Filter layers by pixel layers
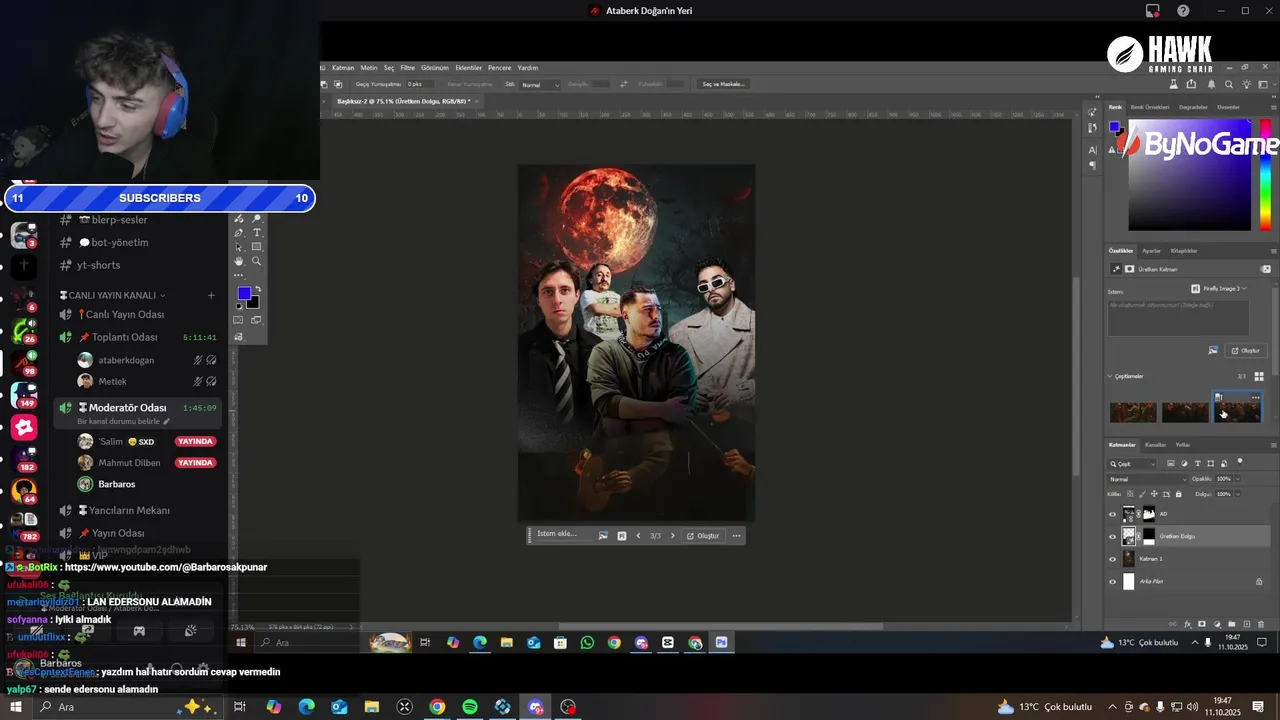Image resolution: width=1280 pixels, height=720 pixels. [1172, 464]
